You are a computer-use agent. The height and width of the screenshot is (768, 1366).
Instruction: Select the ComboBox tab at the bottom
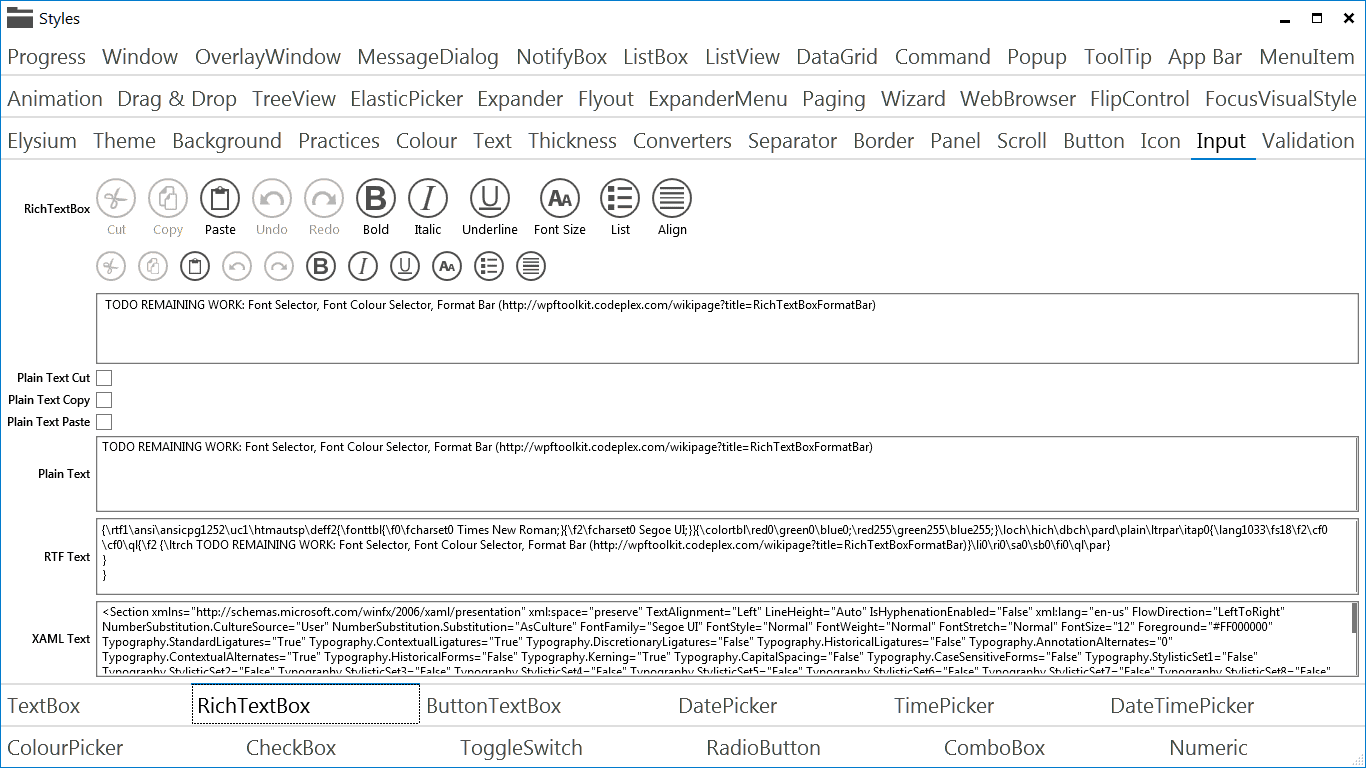pyautogui.click(x=995, y=747)
